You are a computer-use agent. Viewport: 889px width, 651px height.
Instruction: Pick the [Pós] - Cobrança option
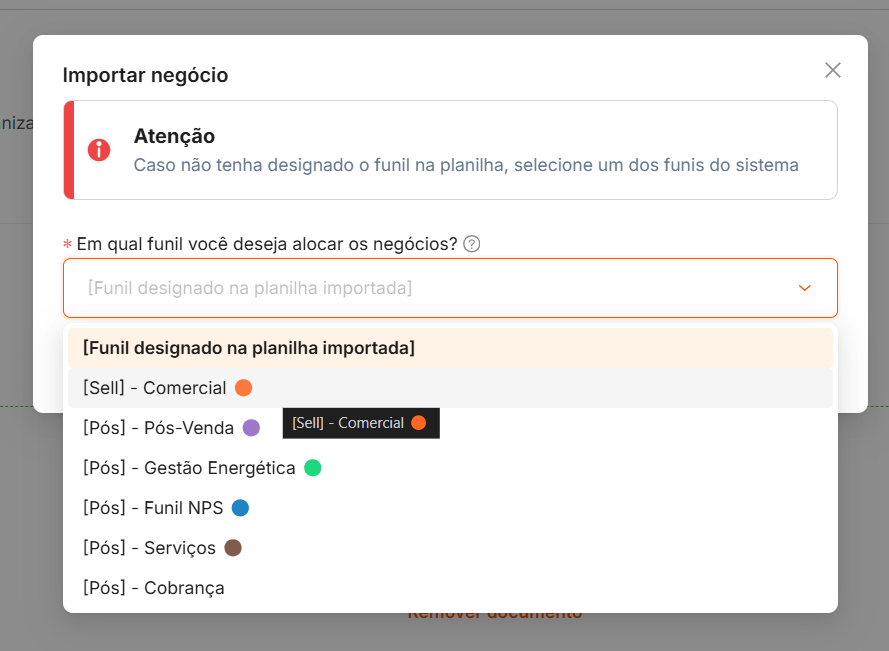tap(153, 588)
